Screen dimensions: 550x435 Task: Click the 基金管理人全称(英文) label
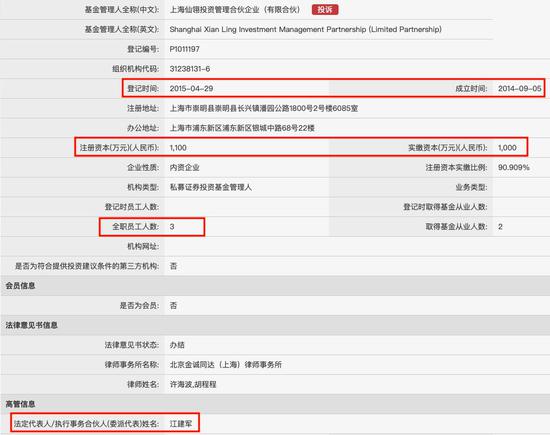click(x=122, y=29)
